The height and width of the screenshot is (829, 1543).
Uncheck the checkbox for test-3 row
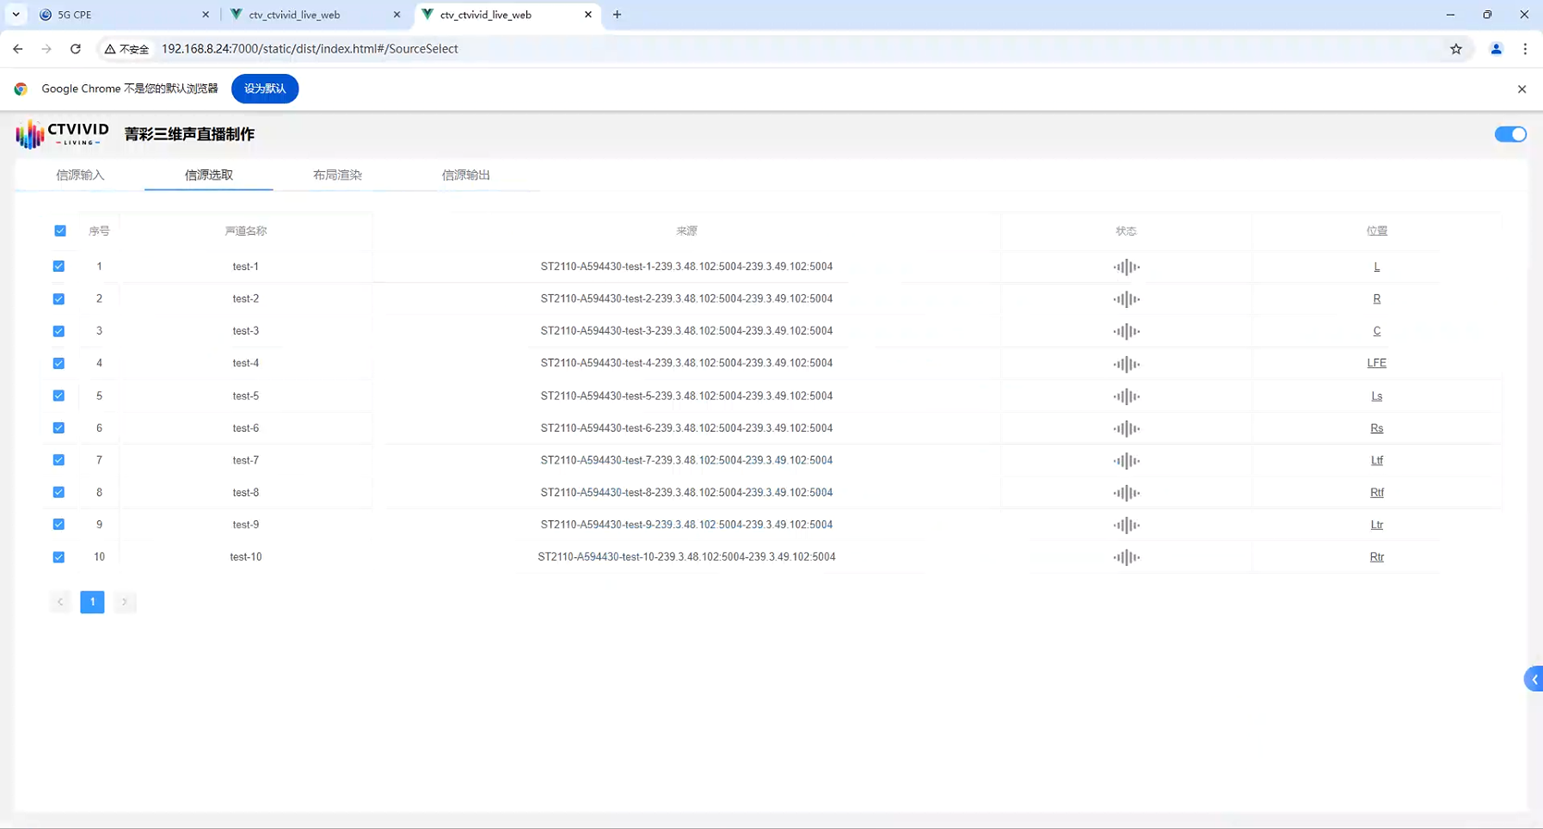59,331
